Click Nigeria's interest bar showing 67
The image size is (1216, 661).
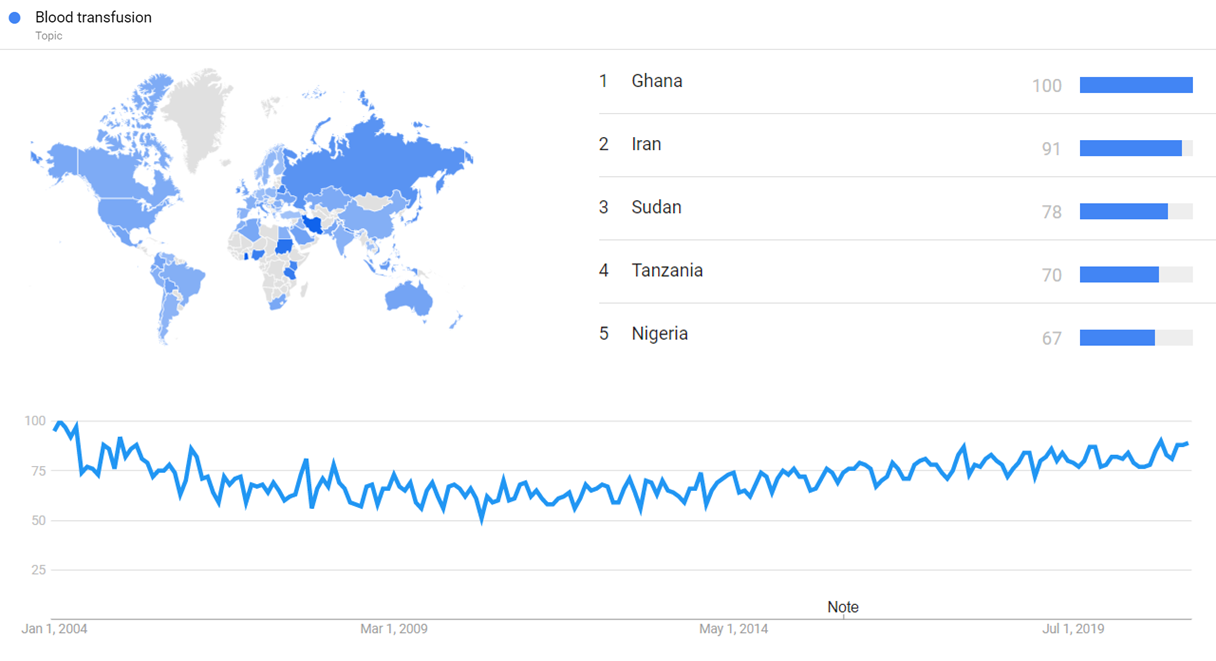pyautogui.click(x=1118, y=338)
